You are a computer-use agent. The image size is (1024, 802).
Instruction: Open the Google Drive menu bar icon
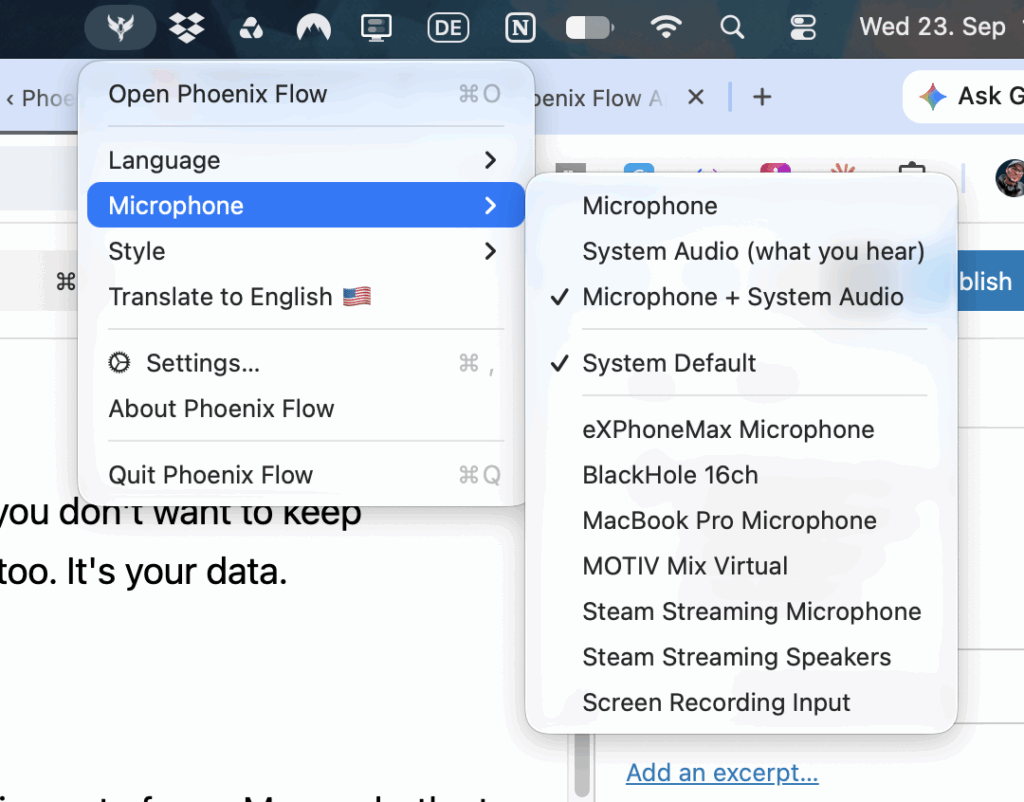pyautogui.click(x=251, y=28)
